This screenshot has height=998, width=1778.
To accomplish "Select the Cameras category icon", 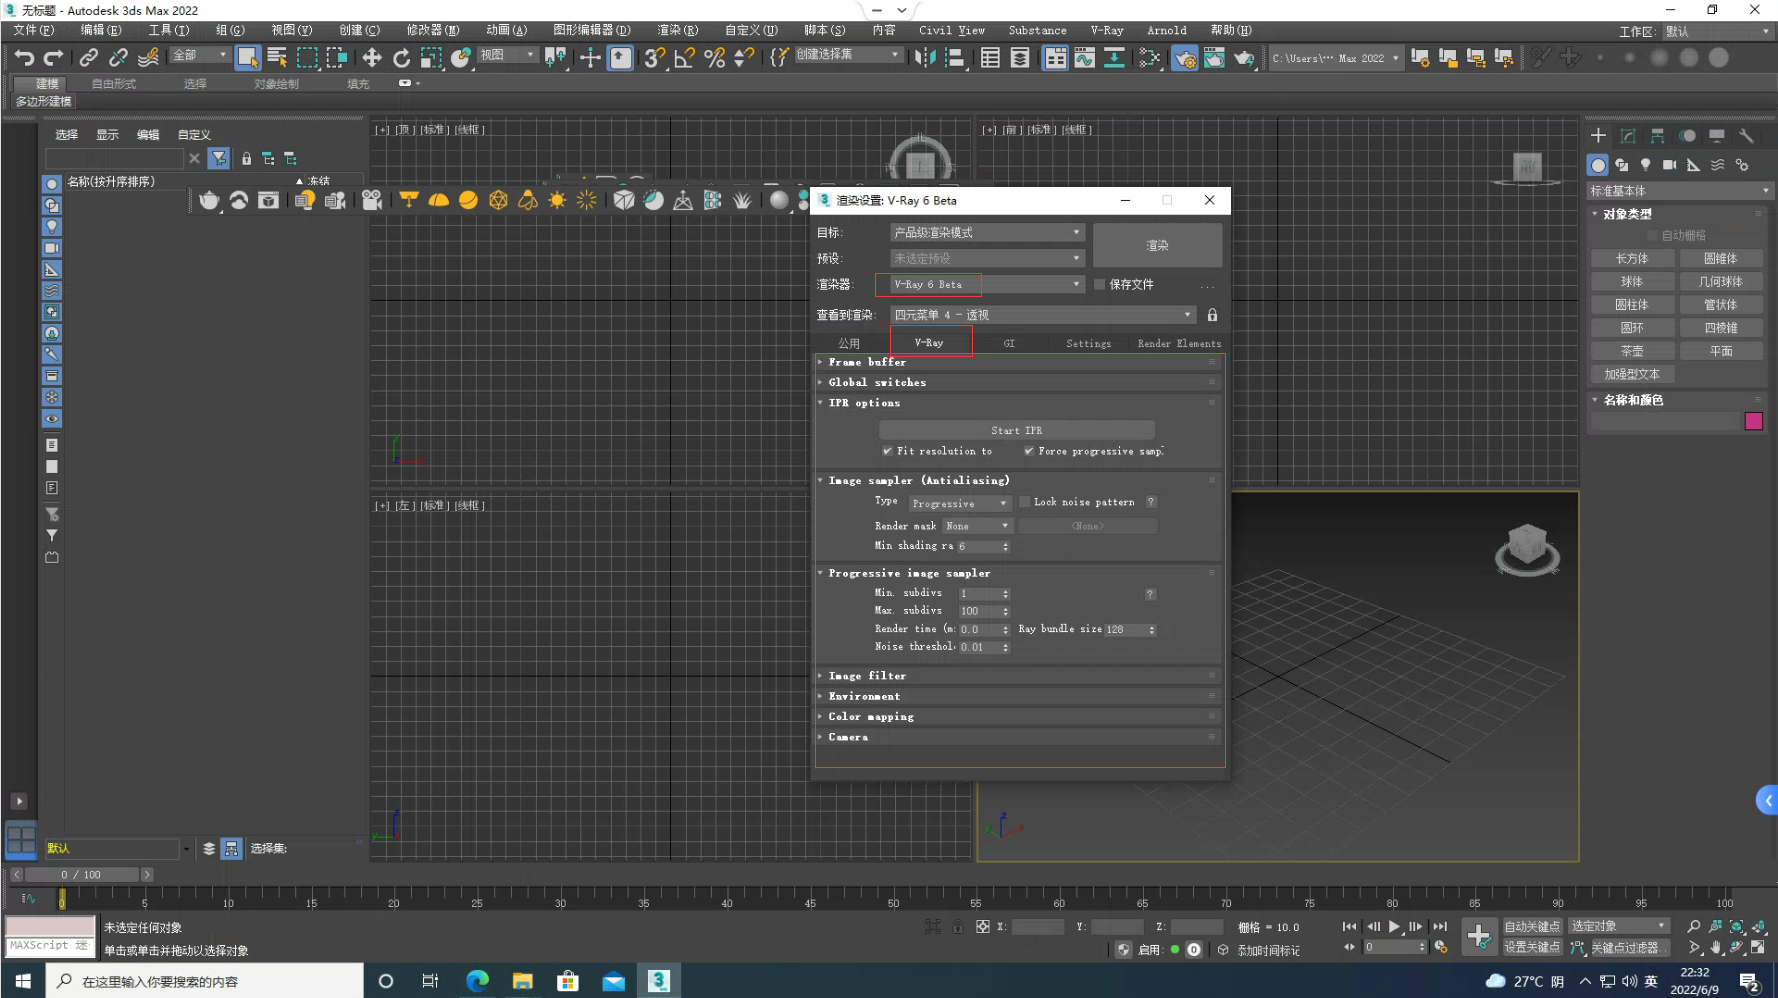I will tap(1669, 165).
